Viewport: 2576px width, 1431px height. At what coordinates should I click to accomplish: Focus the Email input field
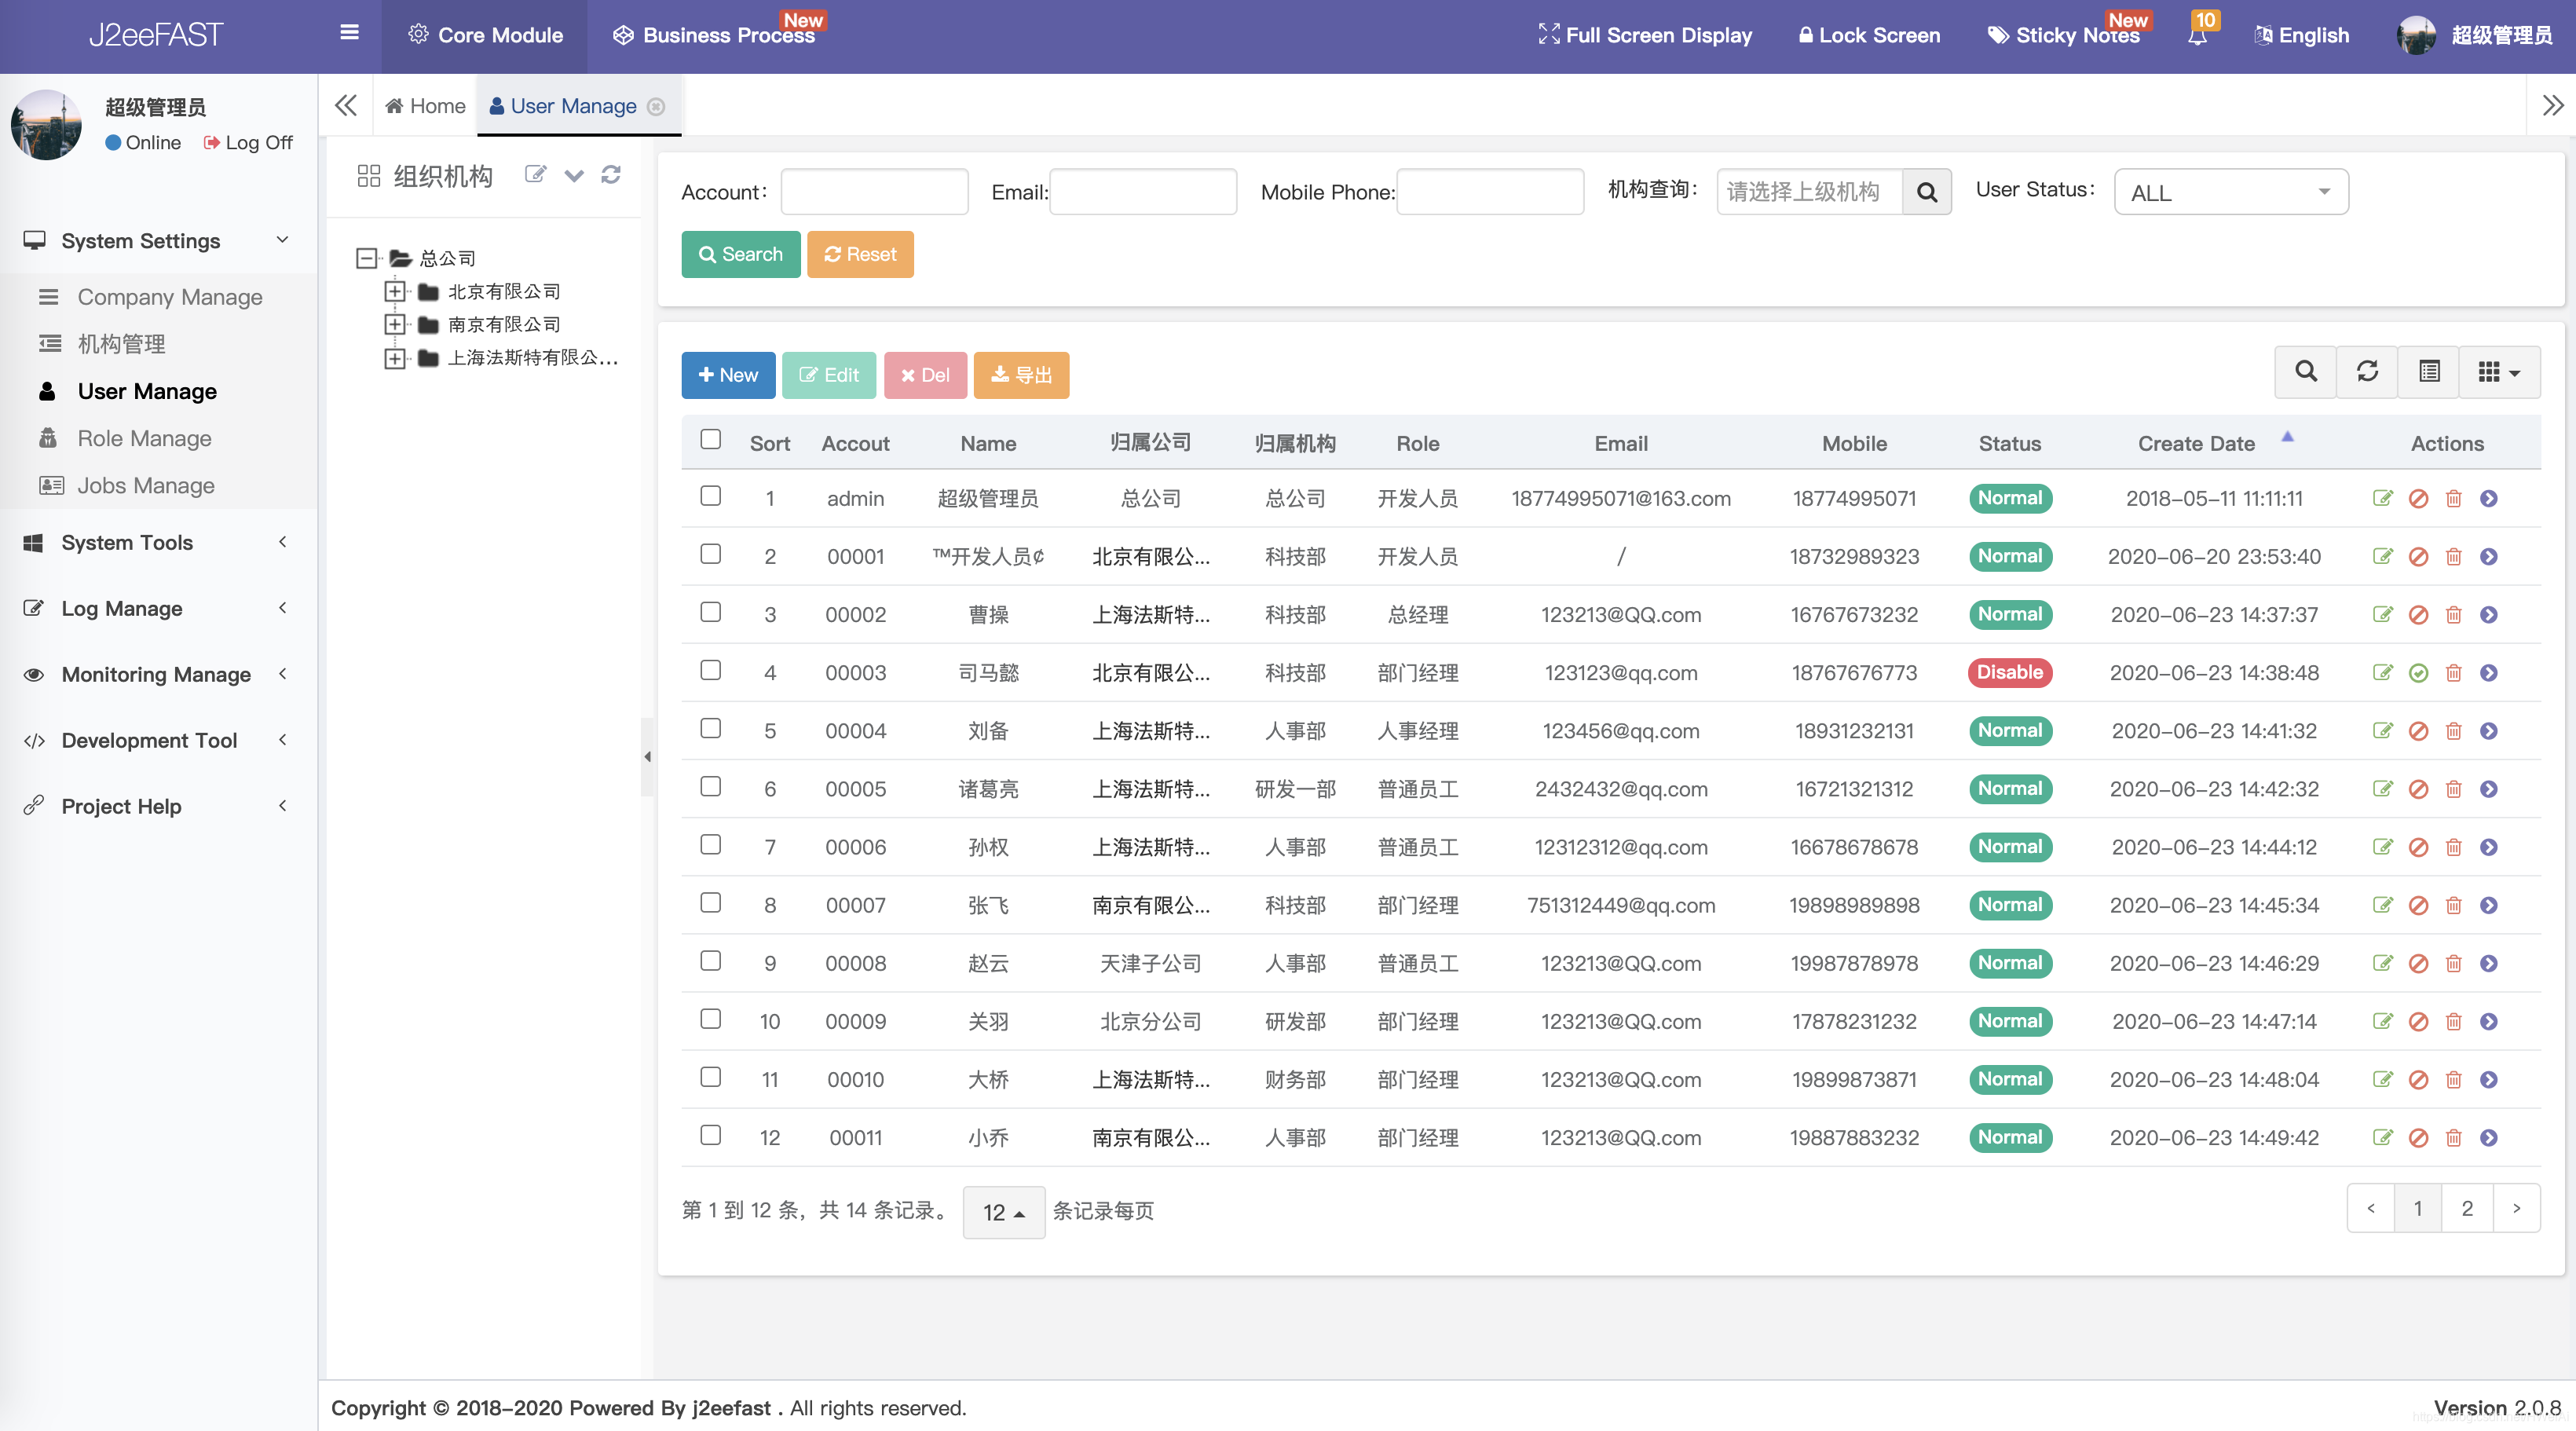1143,192
